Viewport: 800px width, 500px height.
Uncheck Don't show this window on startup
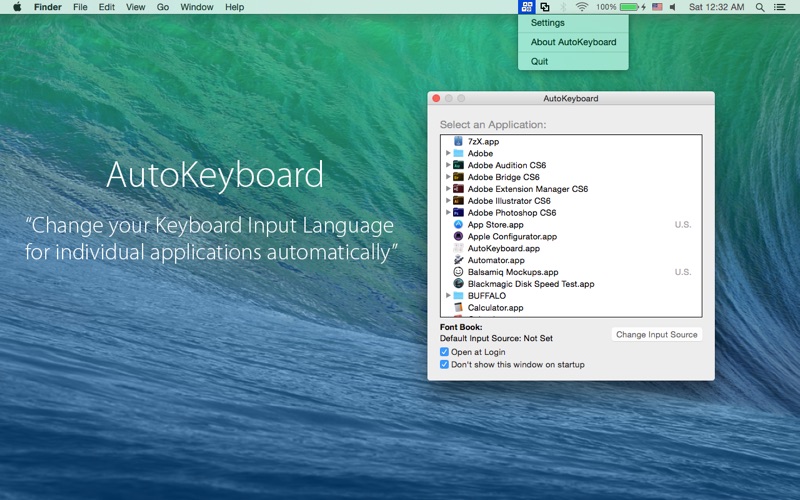pos(444,364)
